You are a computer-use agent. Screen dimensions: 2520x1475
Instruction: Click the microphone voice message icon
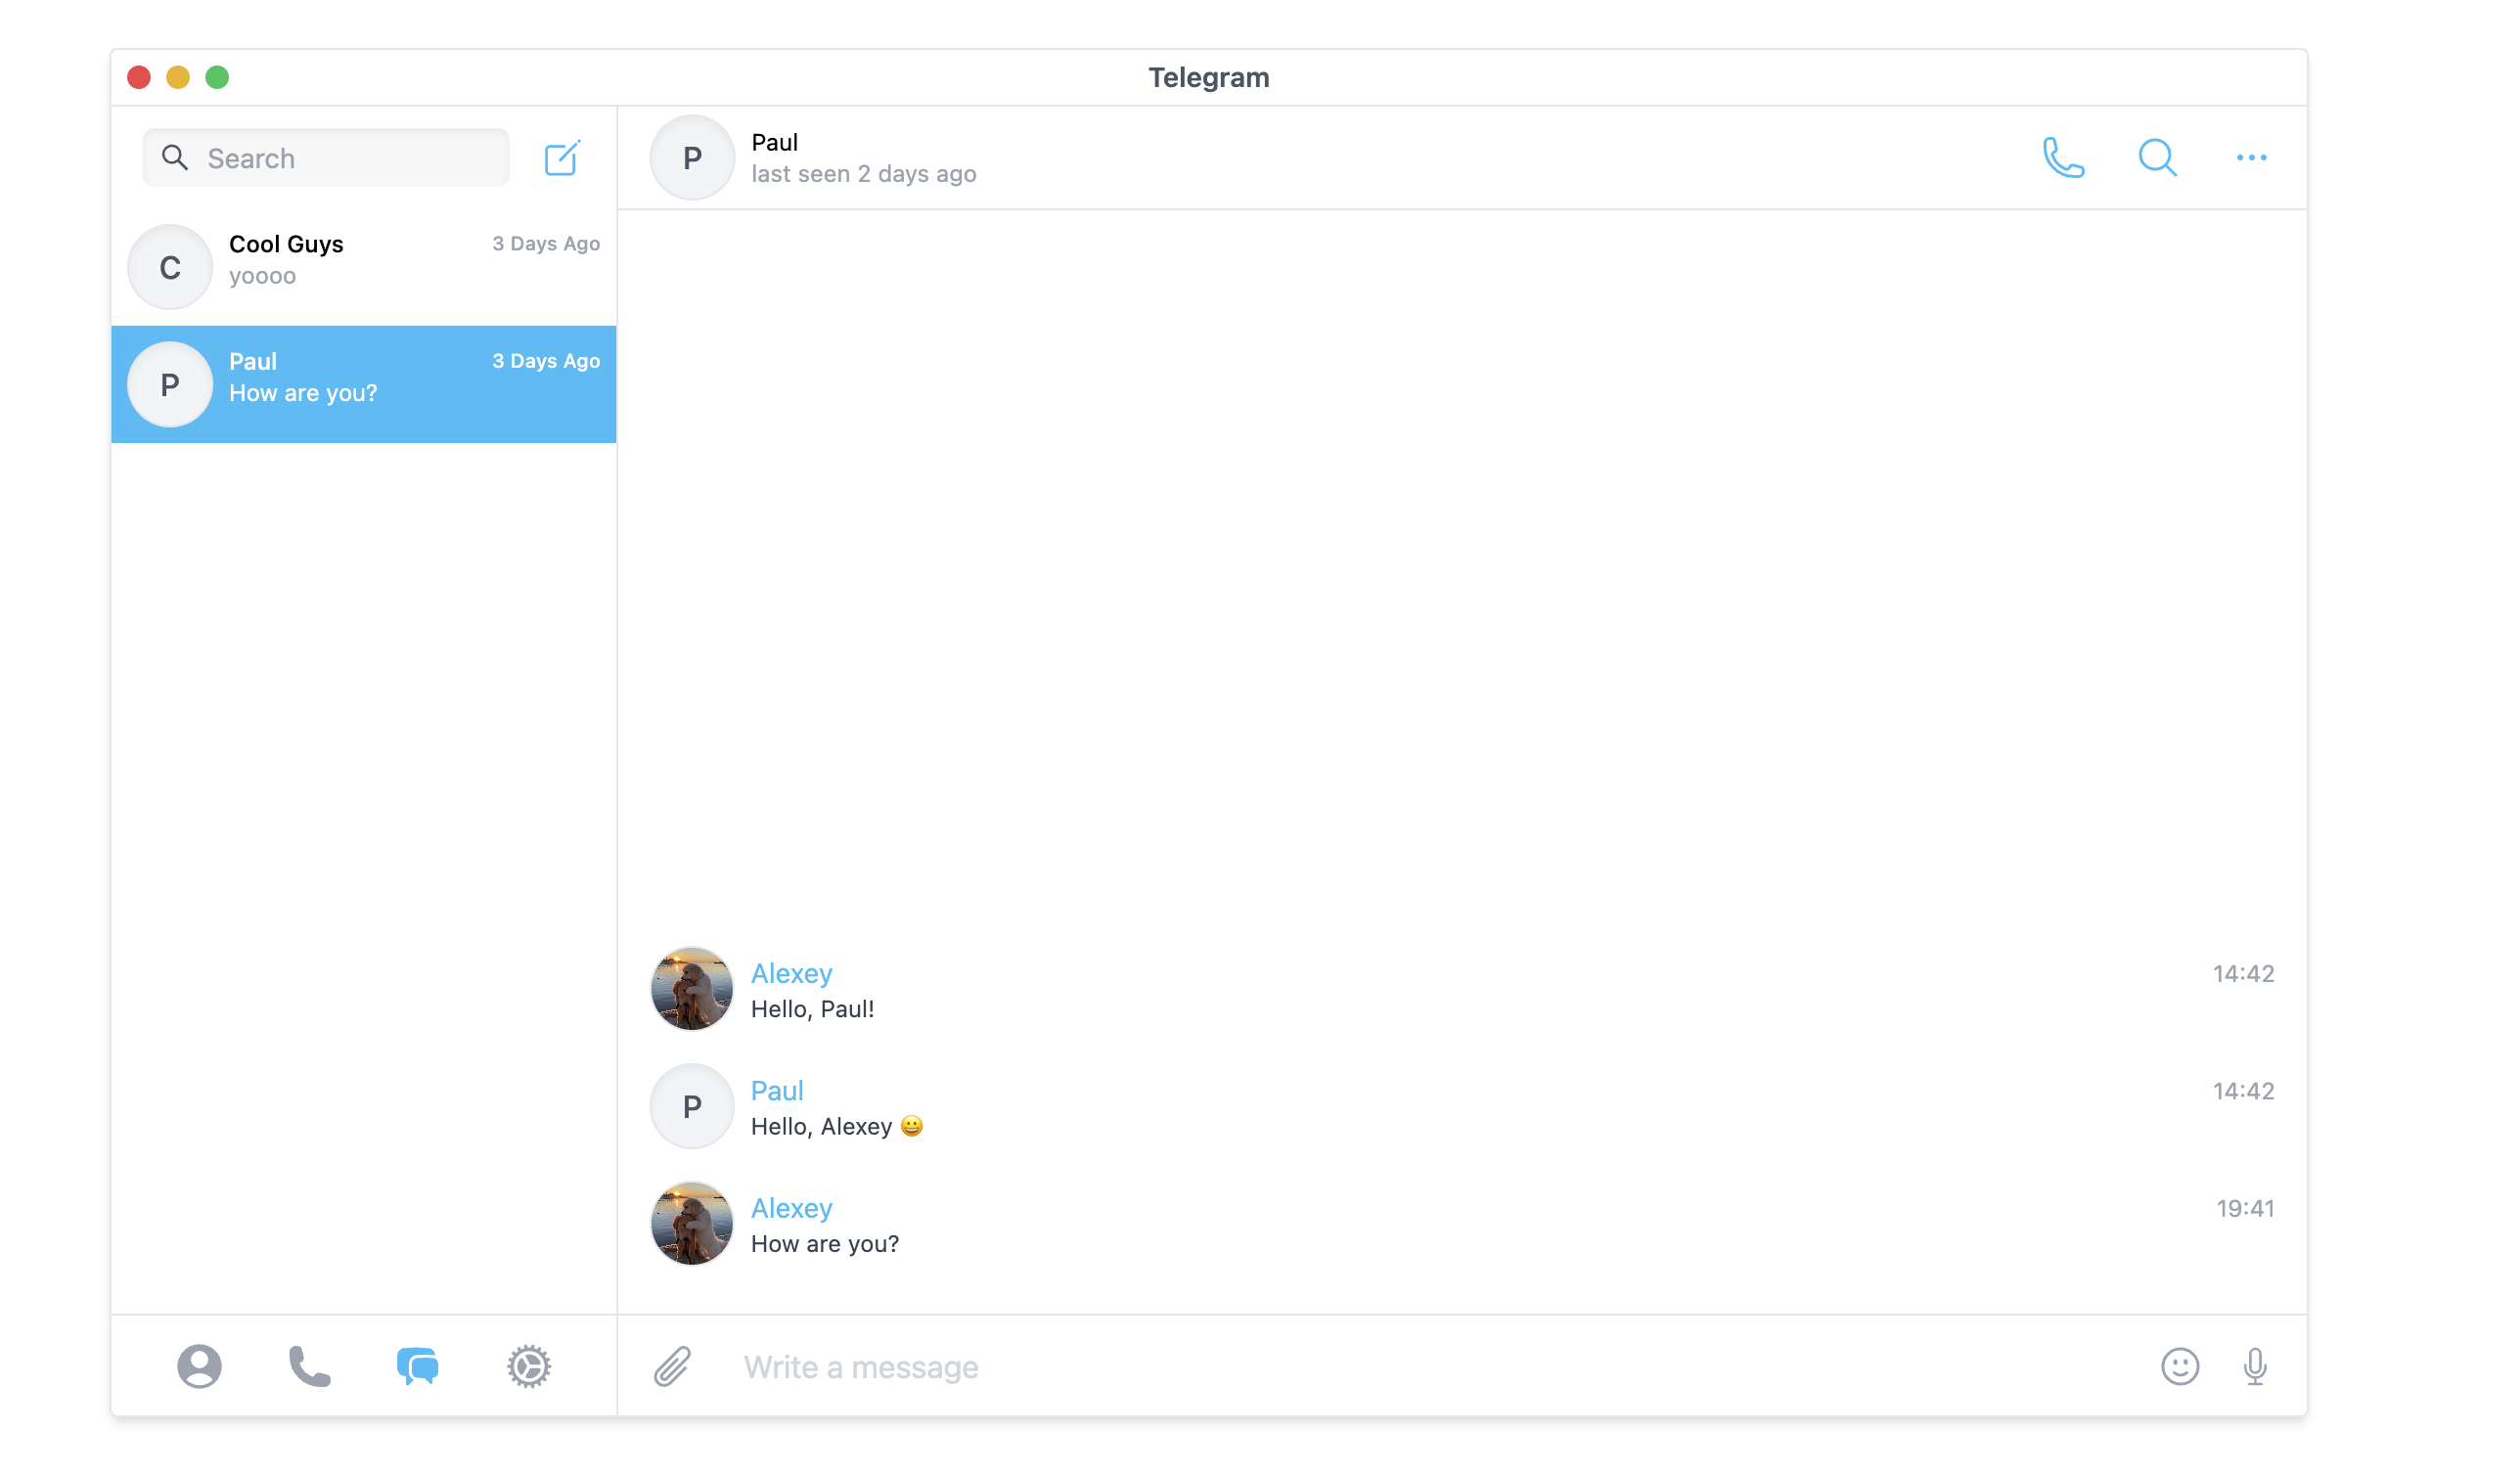pos(2254,1366)
